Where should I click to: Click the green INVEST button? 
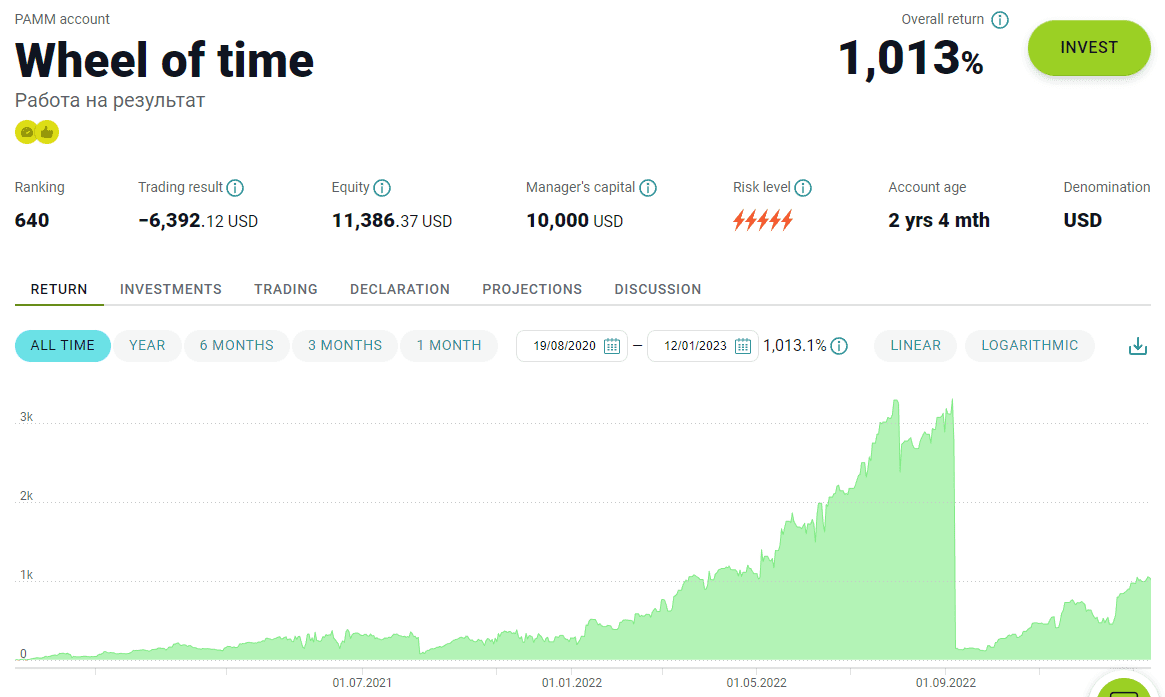pos(1088,48)
